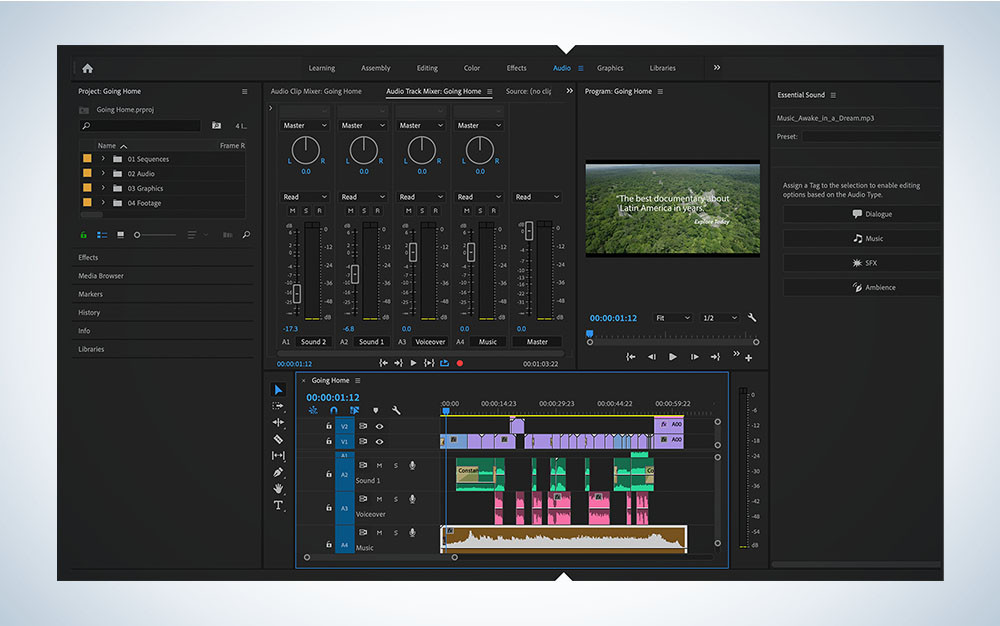
Task: Pick the Ripple Edit tool
Action: click(278, 422)
